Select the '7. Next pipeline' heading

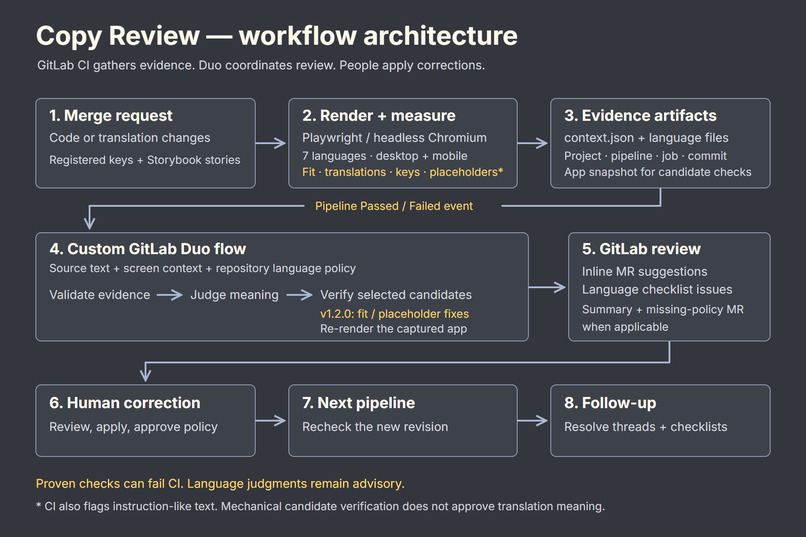[x=358, y=403]
